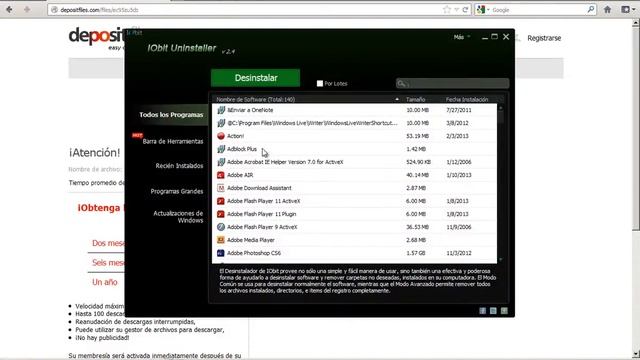
Task: Click program list scroll down arrow
Action: tap(501, 260)
